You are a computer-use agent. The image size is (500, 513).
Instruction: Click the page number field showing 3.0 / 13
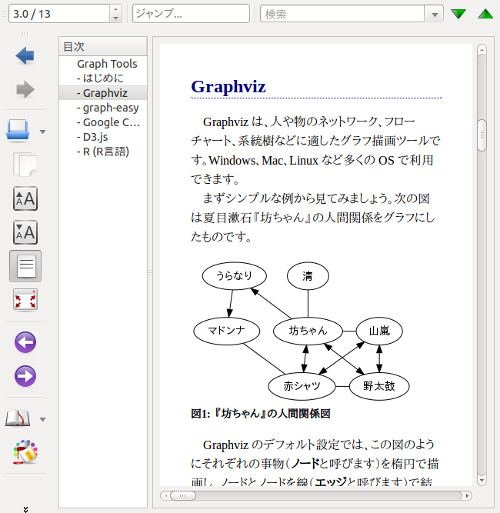pyautogui.click(x=59, y=14)
